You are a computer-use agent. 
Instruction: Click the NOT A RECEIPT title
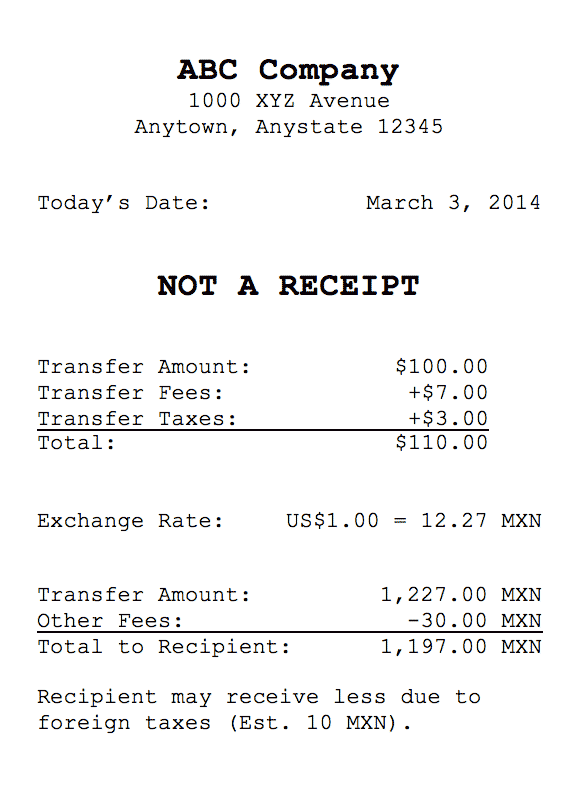[288, 286]
